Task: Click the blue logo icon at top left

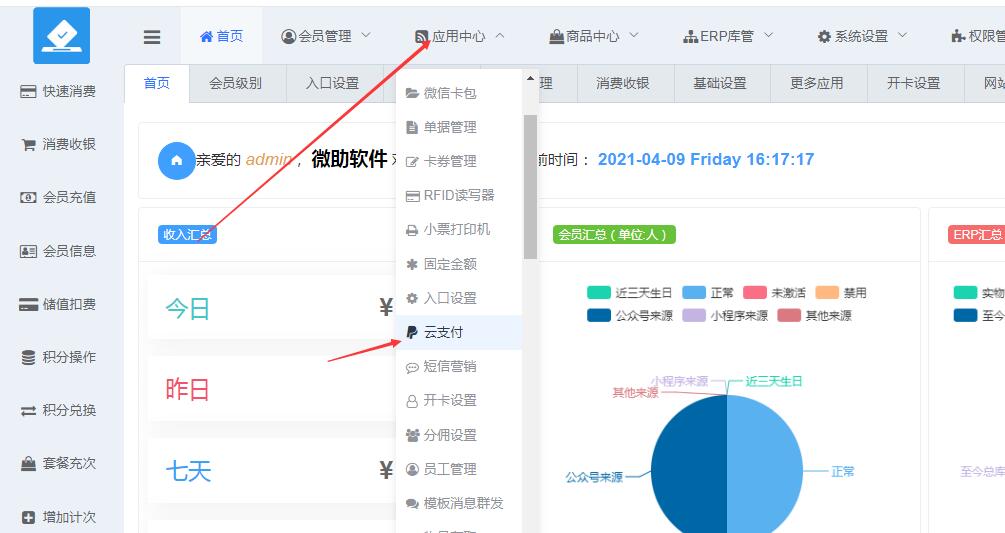Action: tap(61, 36)
